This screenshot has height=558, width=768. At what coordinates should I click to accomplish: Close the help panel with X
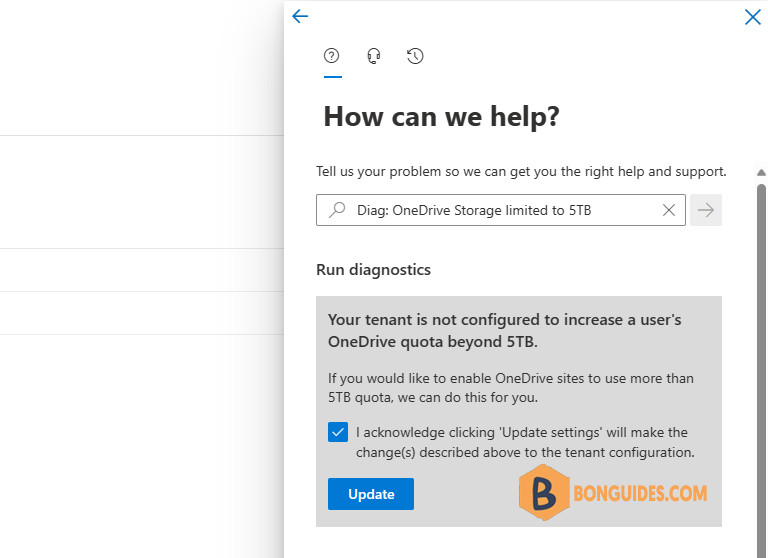click(752, 17)
